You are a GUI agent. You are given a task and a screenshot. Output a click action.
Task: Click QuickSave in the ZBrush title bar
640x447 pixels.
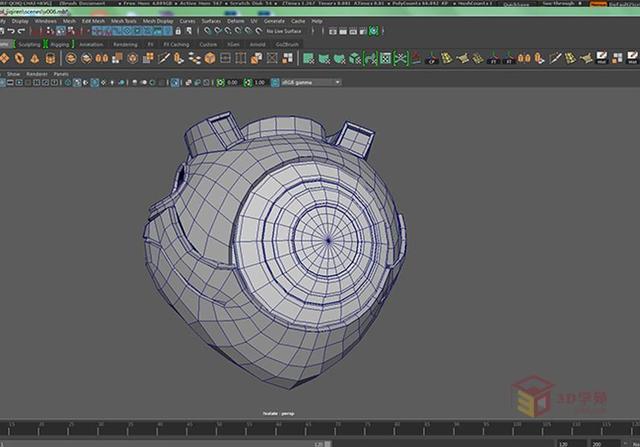pyautogui.click(x=516, y=4)
